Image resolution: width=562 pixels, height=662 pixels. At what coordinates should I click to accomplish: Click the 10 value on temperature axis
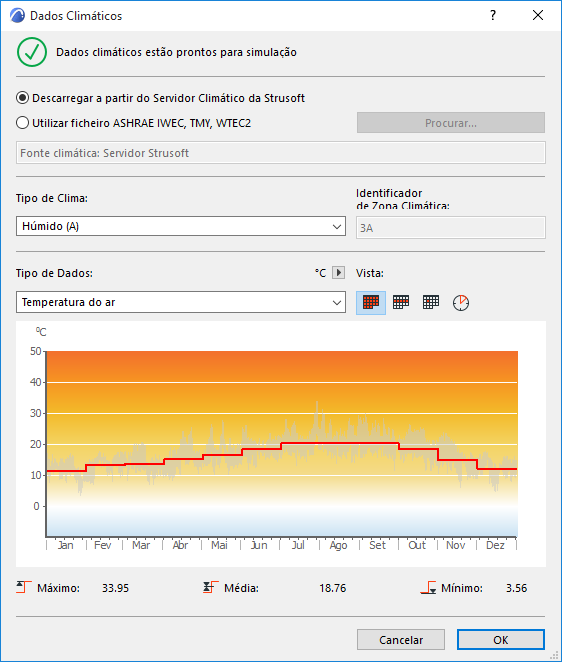click(35, 475)
